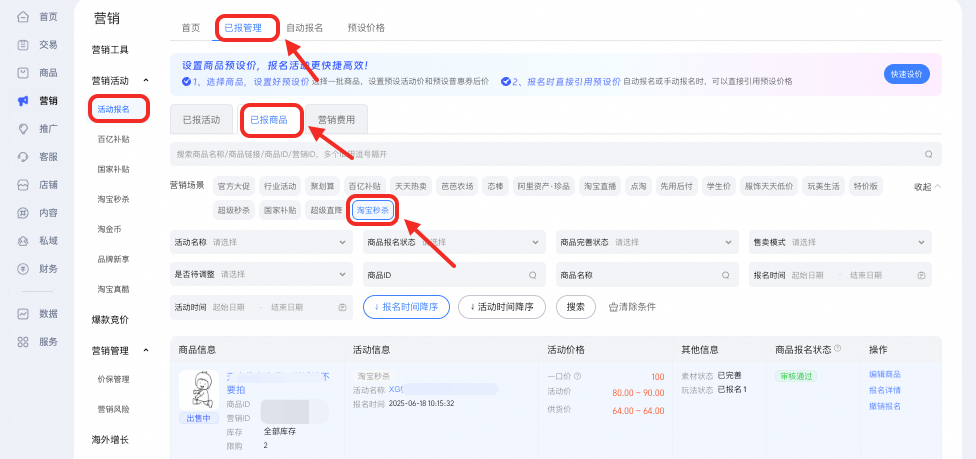Collapse scene filters with 收起
The image size is (976, 459).
pyautogui.click(x=927, y=186)
